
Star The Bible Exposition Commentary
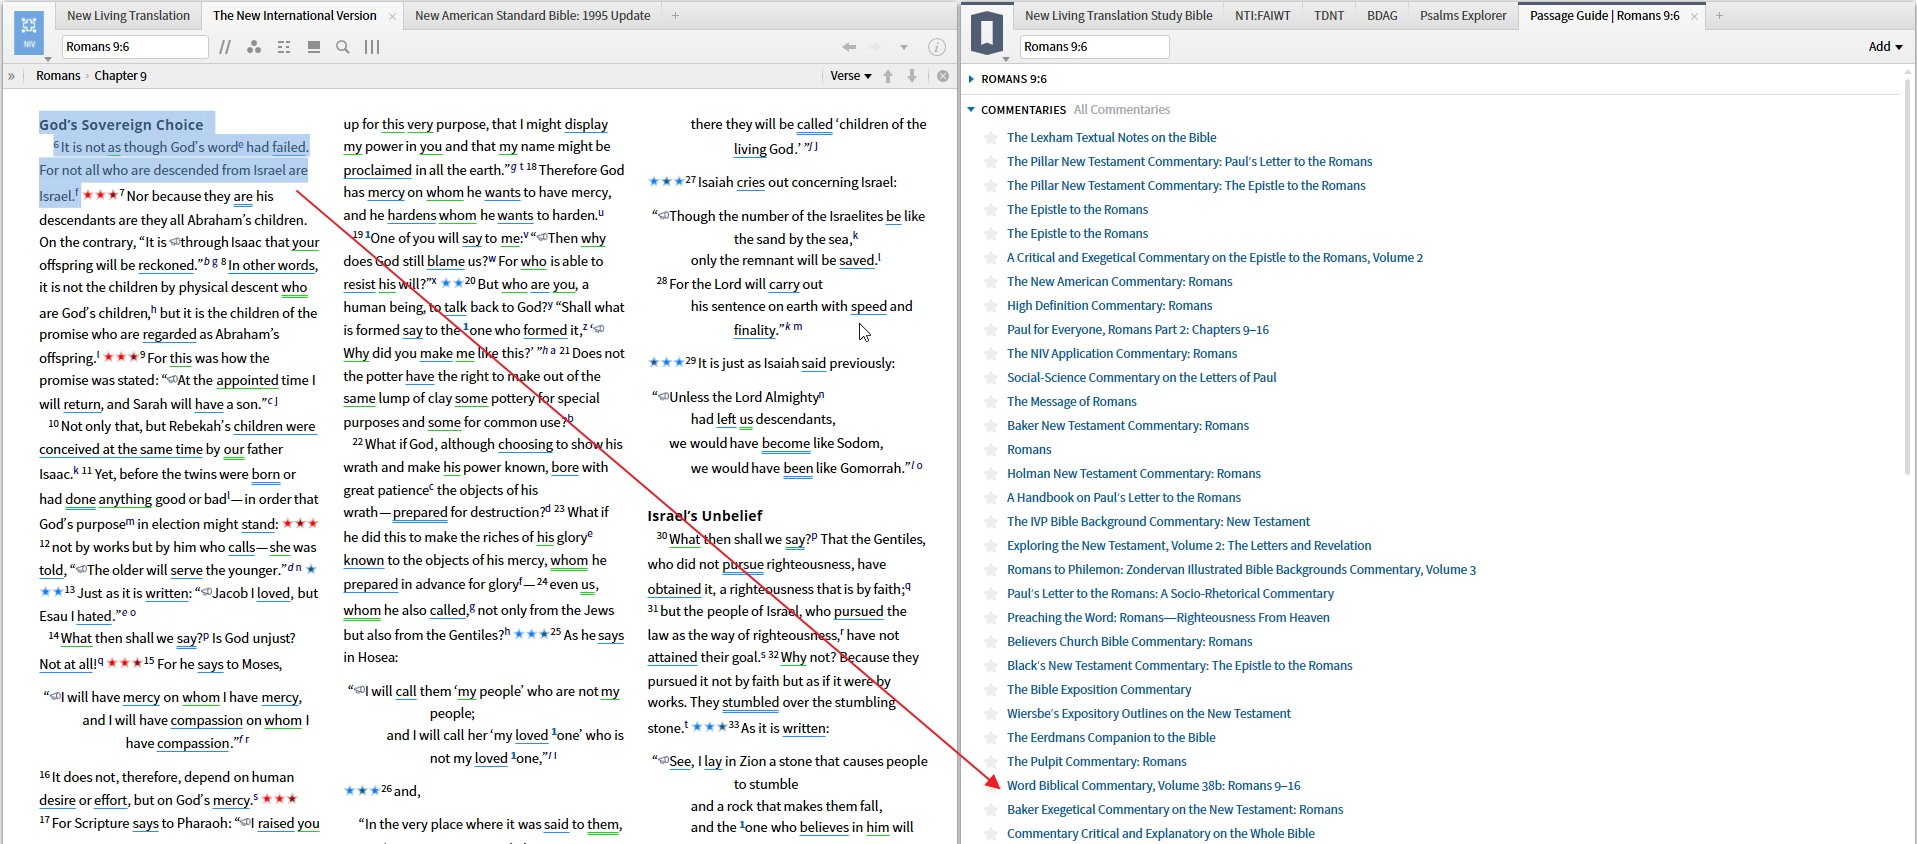(991, 690)
